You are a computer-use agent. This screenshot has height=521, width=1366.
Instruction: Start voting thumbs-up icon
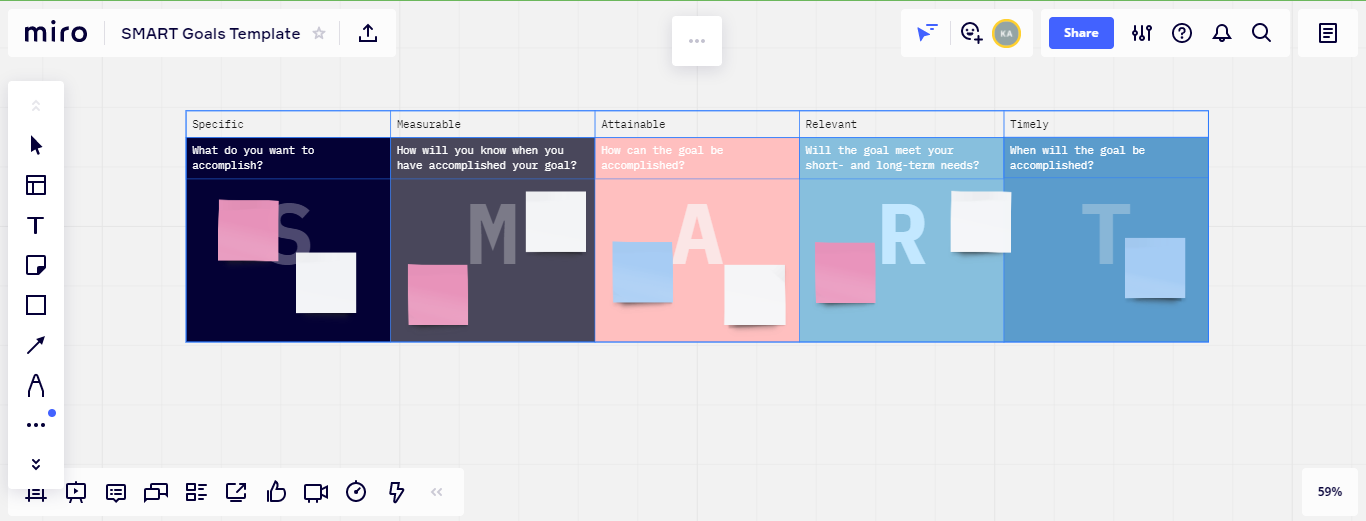pos(276,492)
